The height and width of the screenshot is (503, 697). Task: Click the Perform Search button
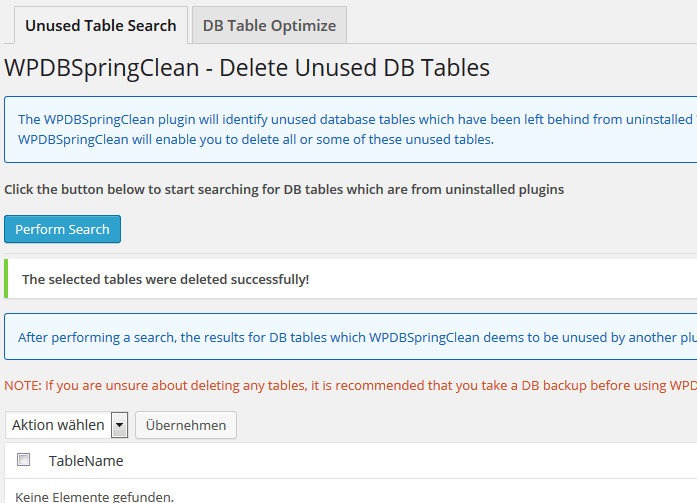62,229
